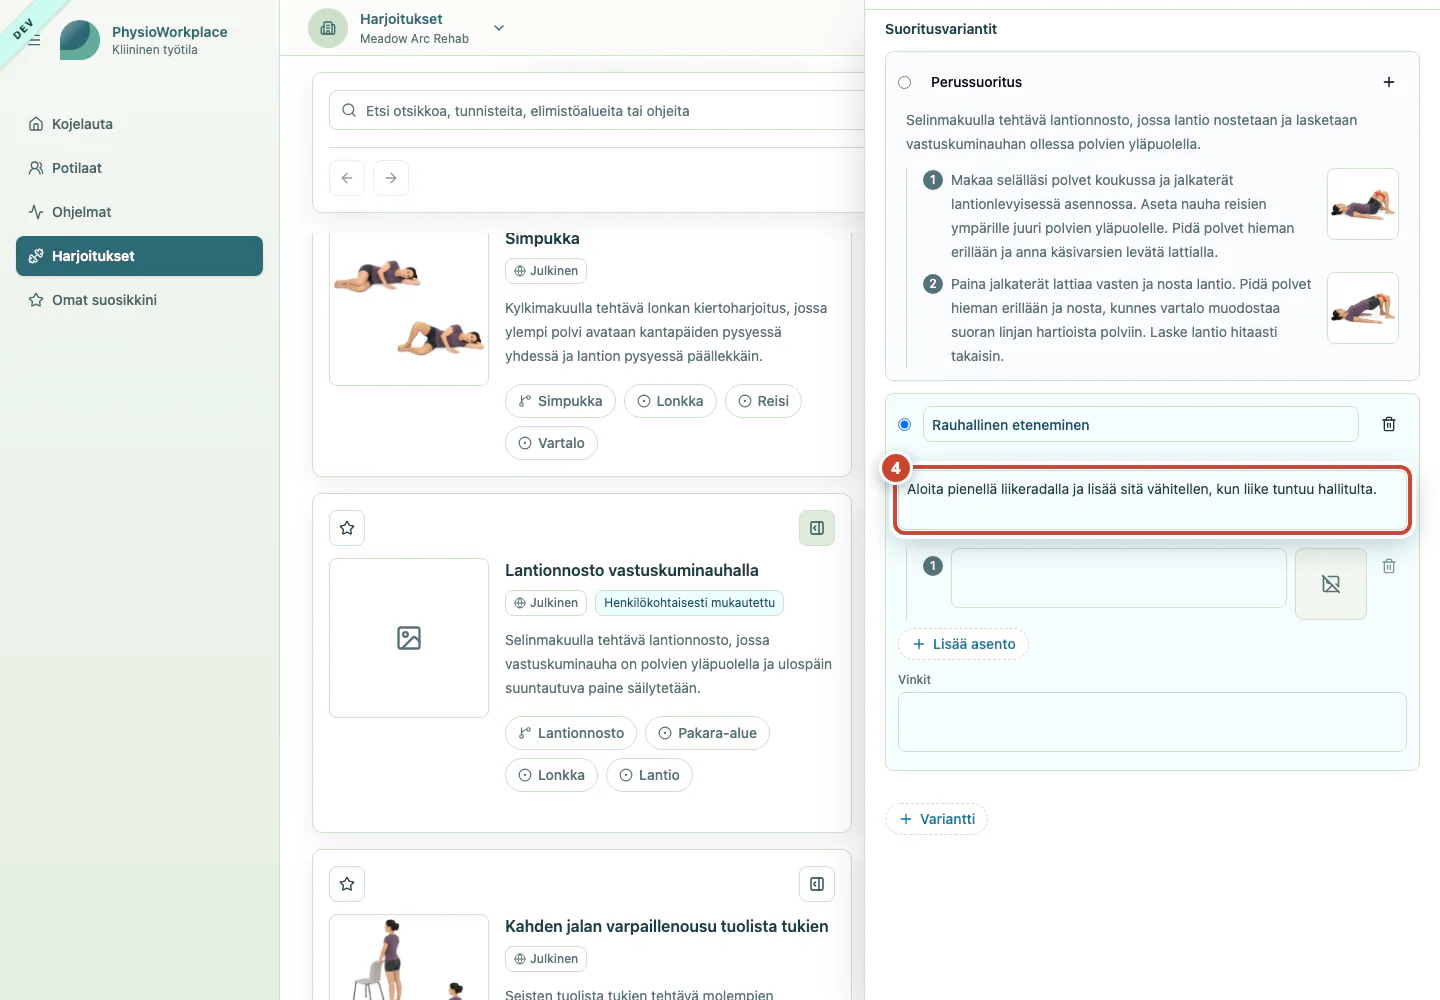Click the PhysioWorkplace leaf logo
Image resolution: width=1440 pixels, height=1000 pixels.
80,40
